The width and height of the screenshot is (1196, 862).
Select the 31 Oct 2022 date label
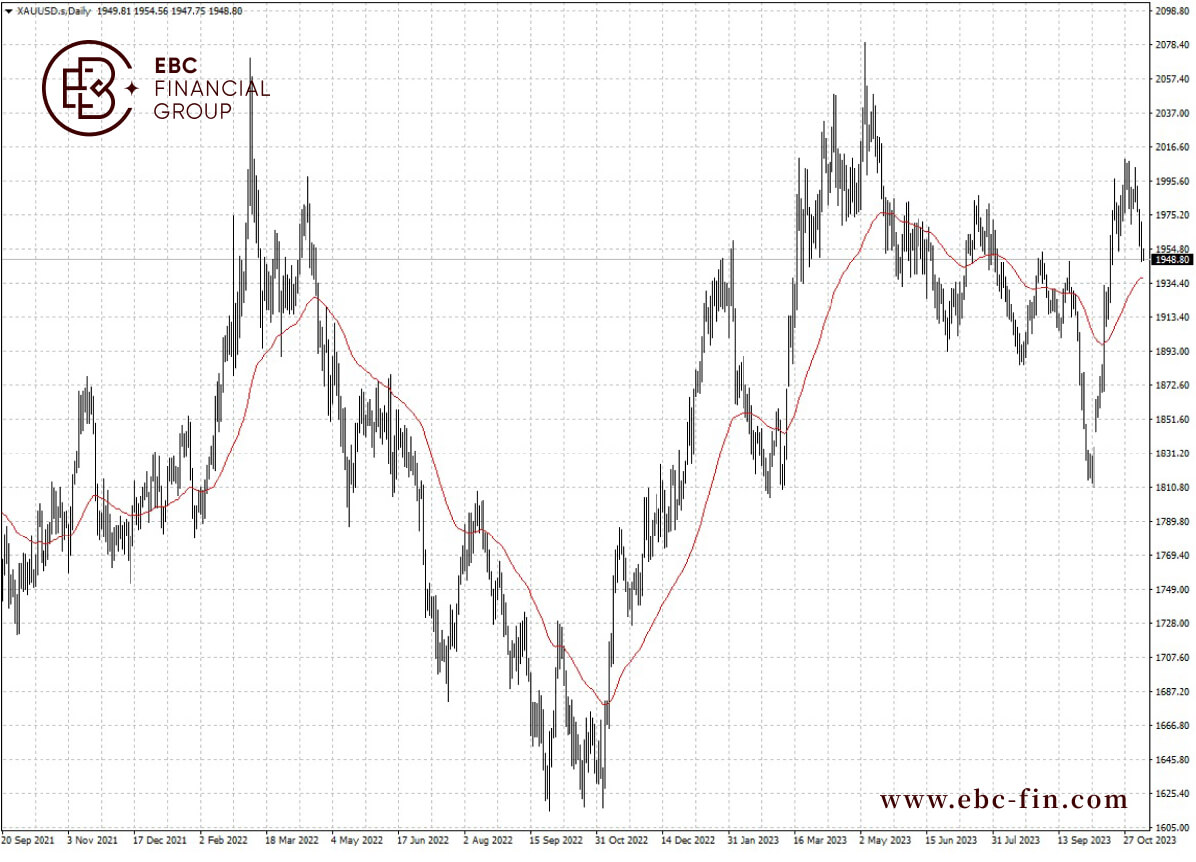[621, 841]
